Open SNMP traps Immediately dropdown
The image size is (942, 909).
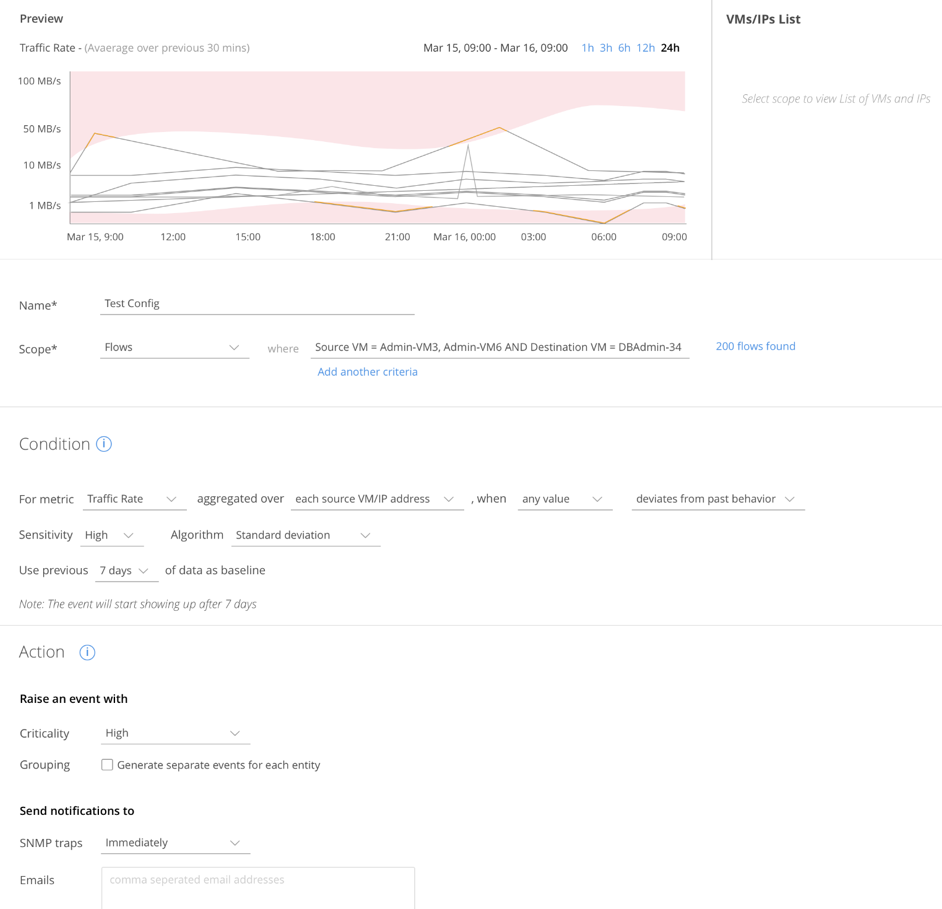[x=175, y=843]
